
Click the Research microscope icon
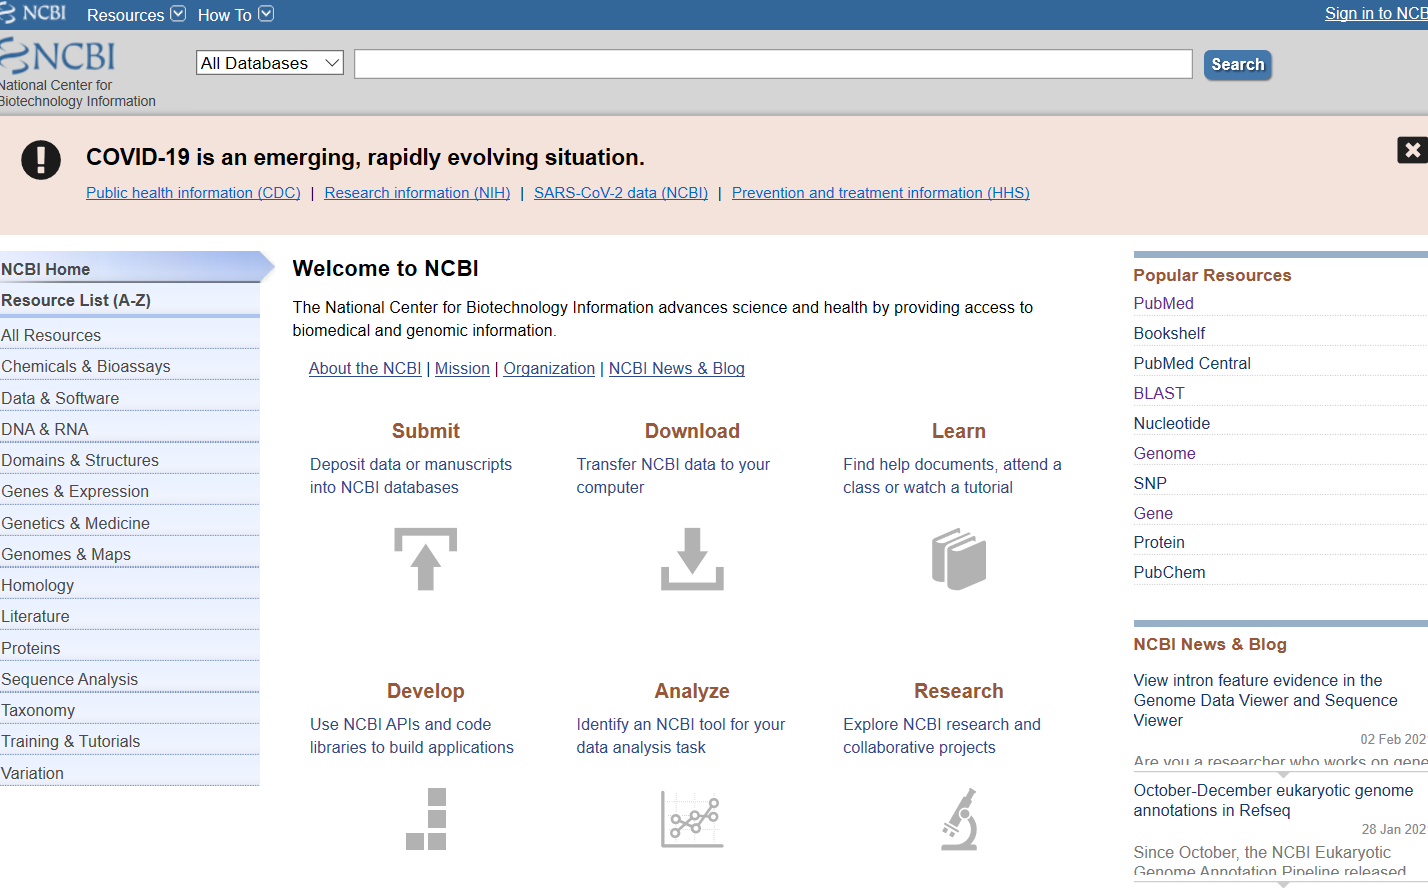[x=959, y=819]
